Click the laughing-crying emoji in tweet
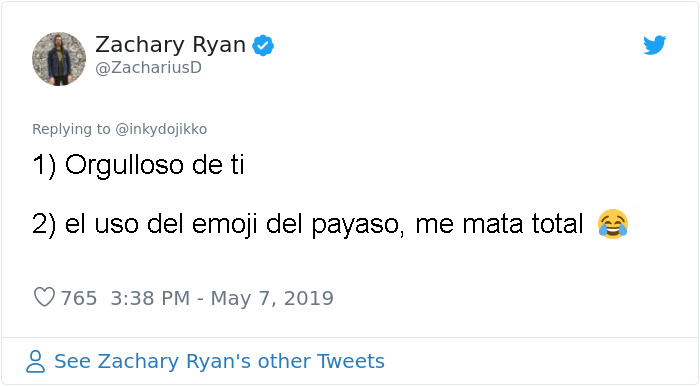This screenshot has height=386, width=700. (x=613, y=224)
